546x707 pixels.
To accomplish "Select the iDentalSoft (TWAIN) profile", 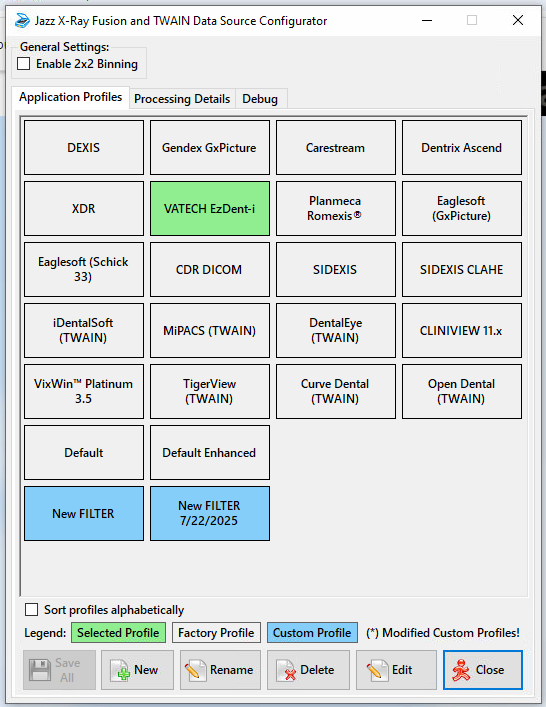I will pos(84,330).
